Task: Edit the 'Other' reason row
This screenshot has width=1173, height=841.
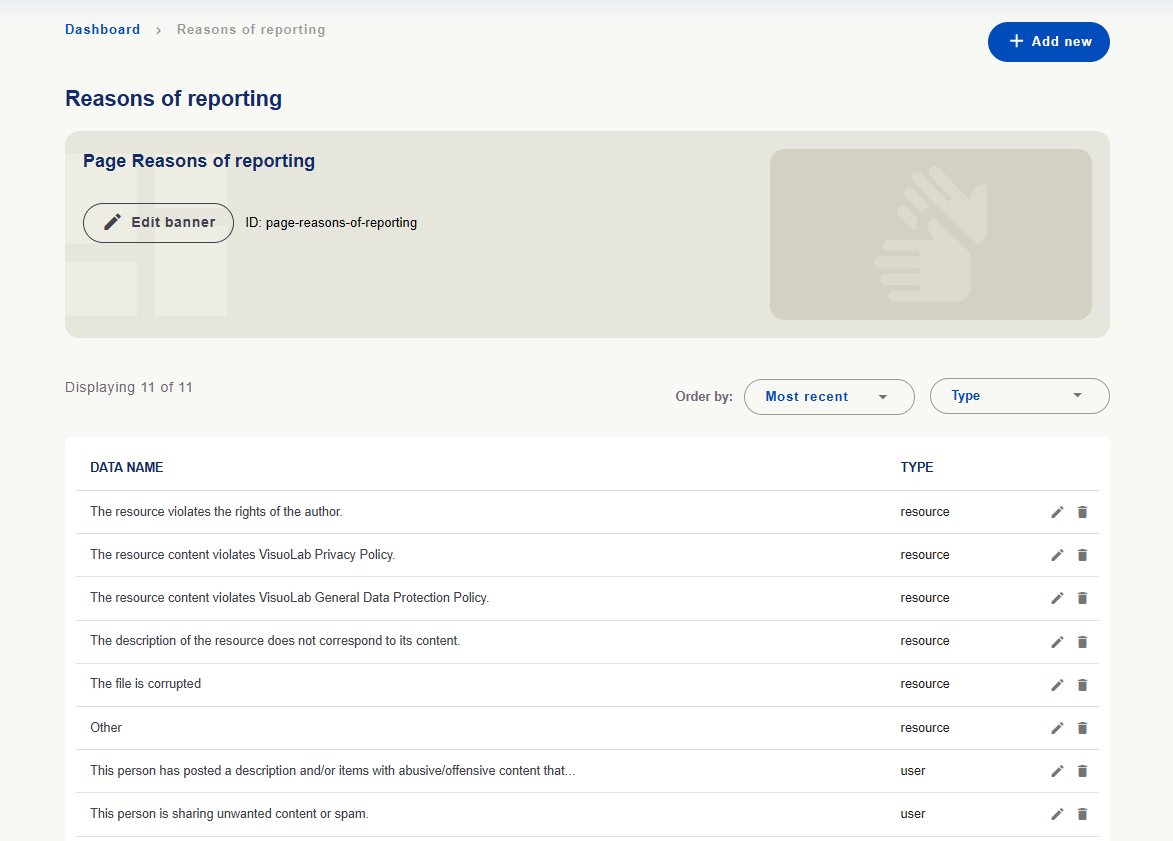Action: click(1057, 728)
